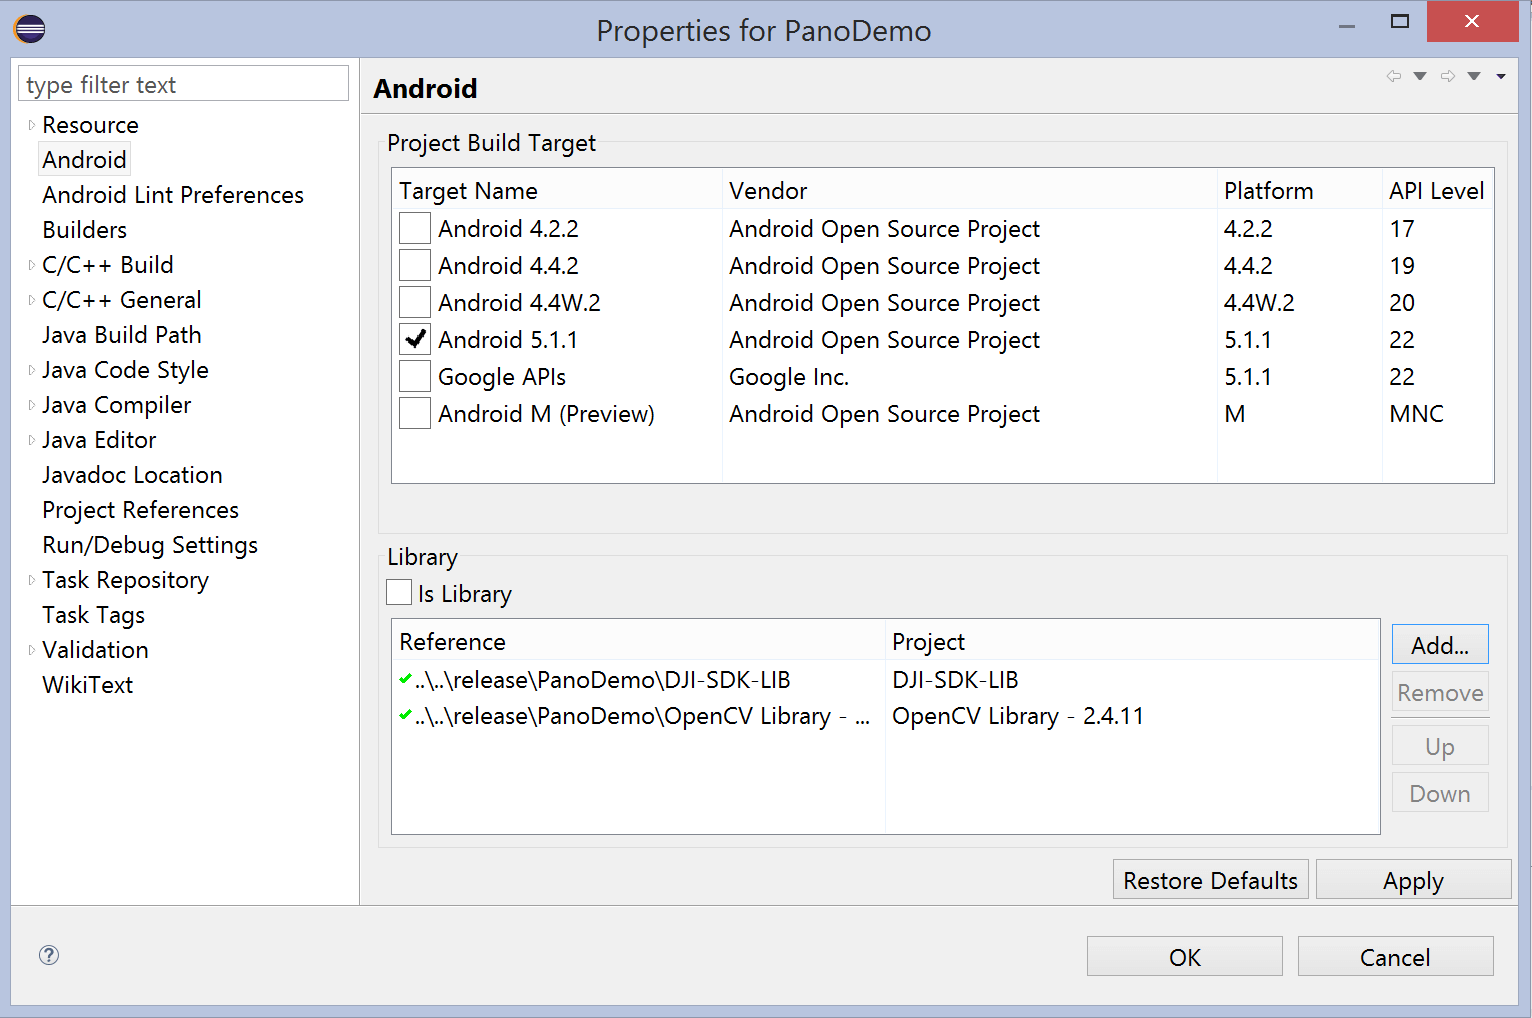Image resolution: width=1532 pixels, height=1018 pixels.
Task: Click the forward navigation arrow icon
Action: [x=1447, y=76]
